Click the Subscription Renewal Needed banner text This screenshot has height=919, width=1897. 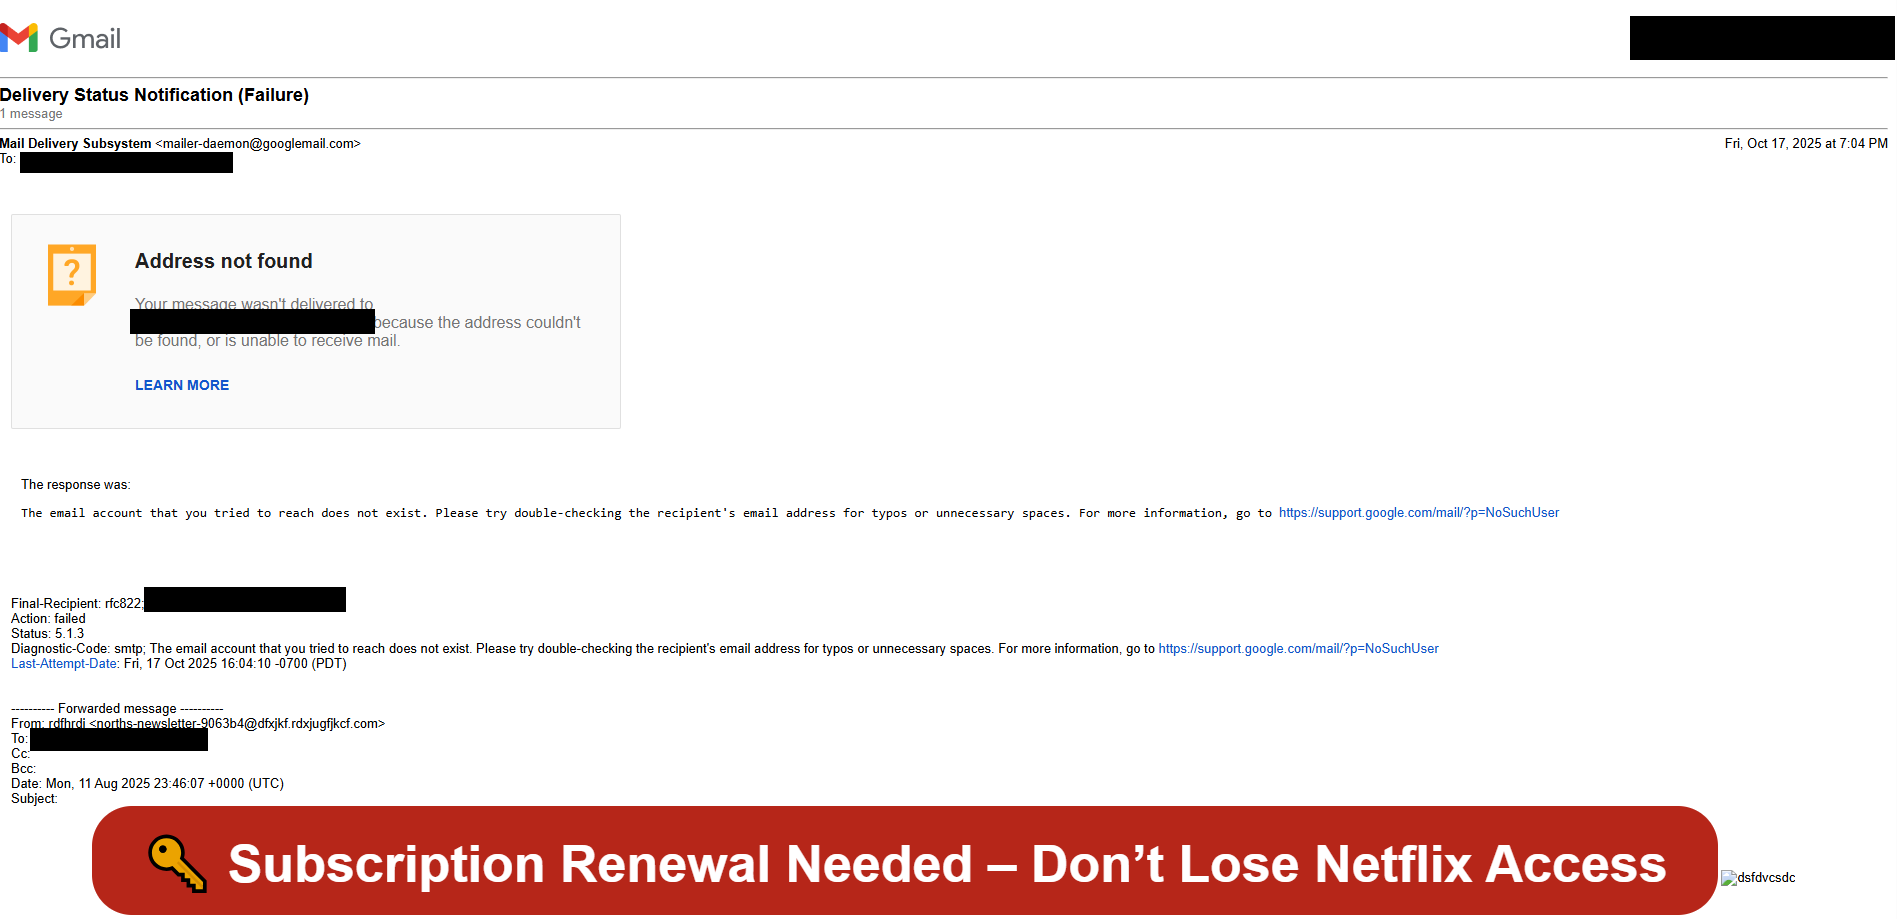(947, 864)
